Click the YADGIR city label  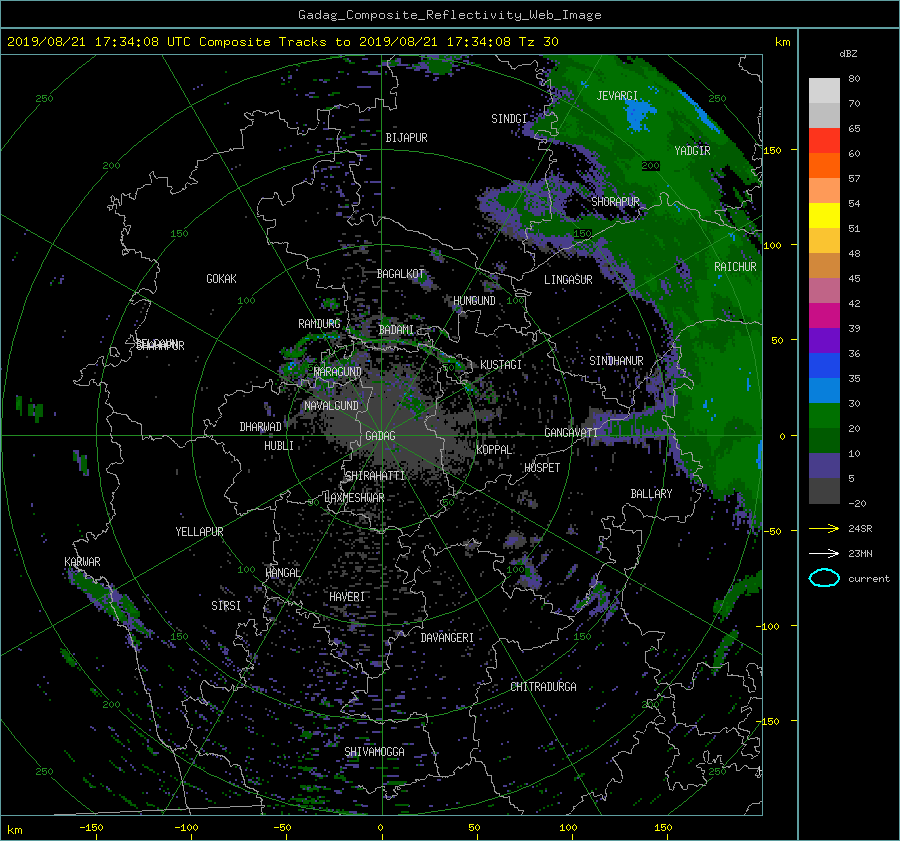pyautogui.click(x=692, y=150)
